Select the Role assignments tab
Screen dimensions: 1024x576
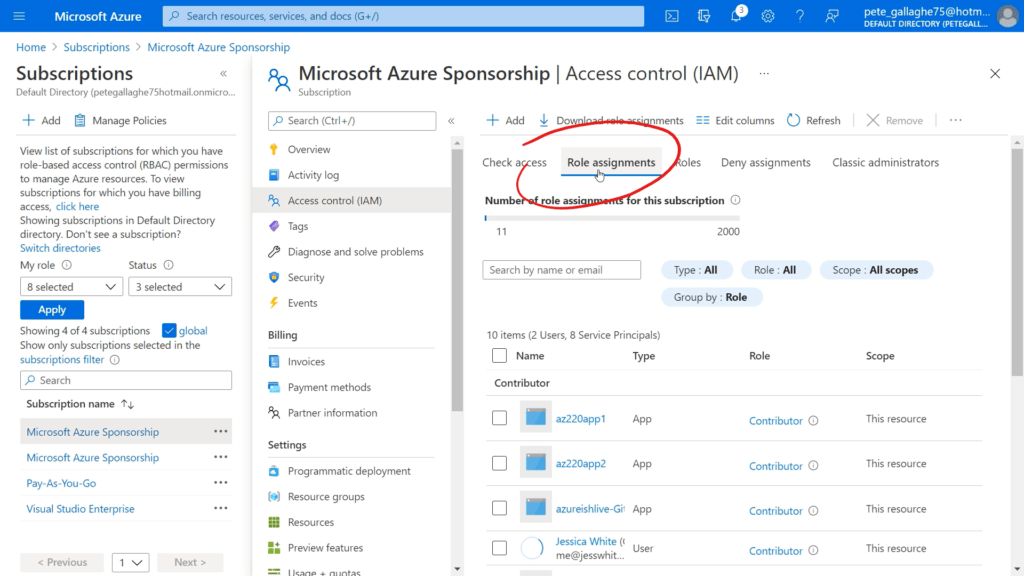click(x=611, y=163)
